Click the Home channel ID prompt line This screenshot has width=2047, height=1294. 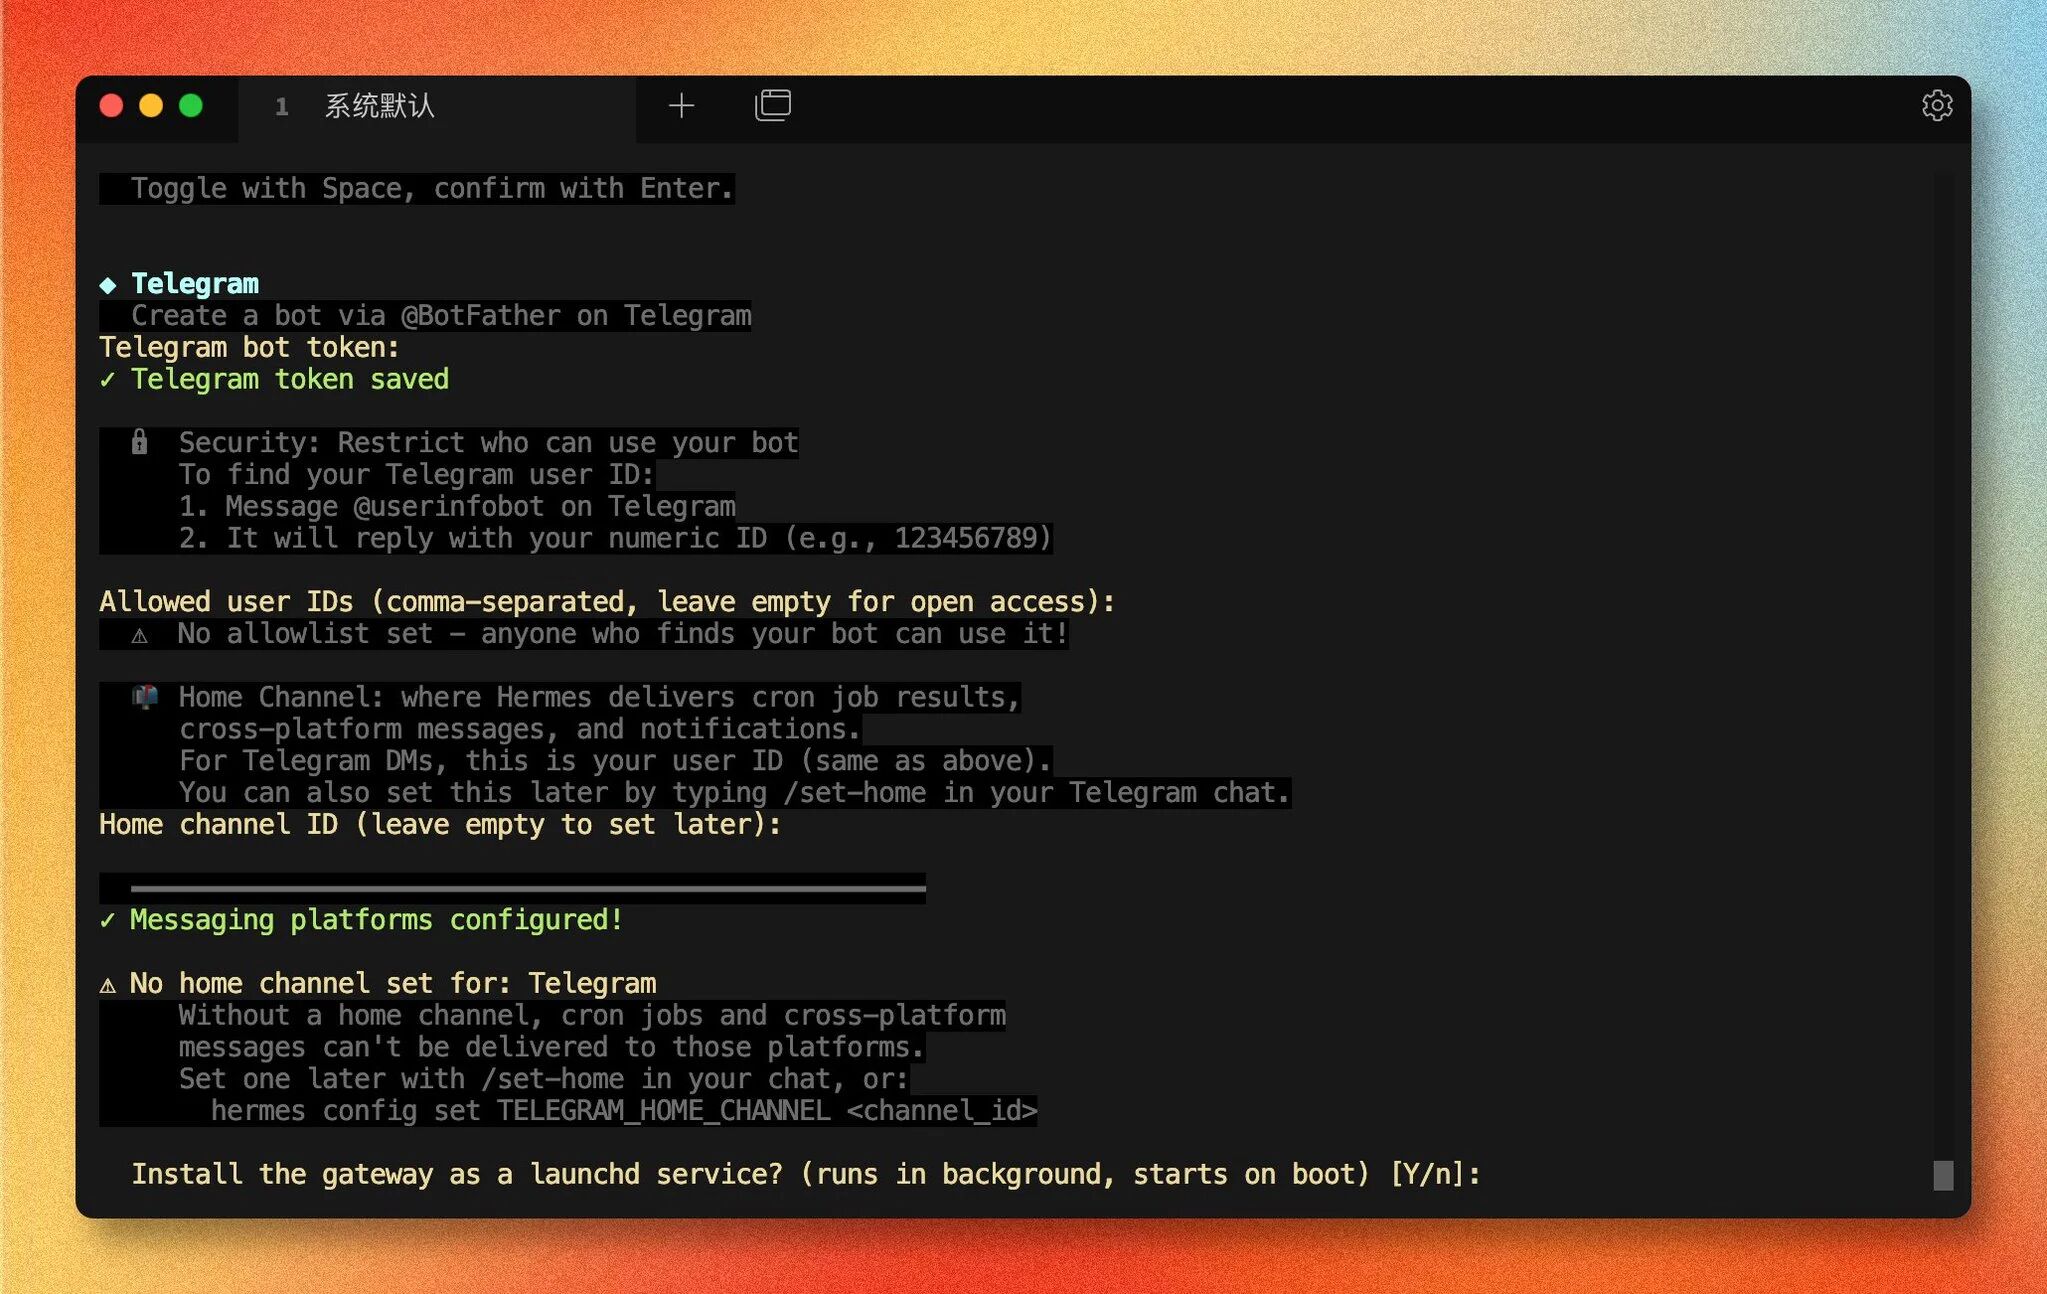(440, 825)
